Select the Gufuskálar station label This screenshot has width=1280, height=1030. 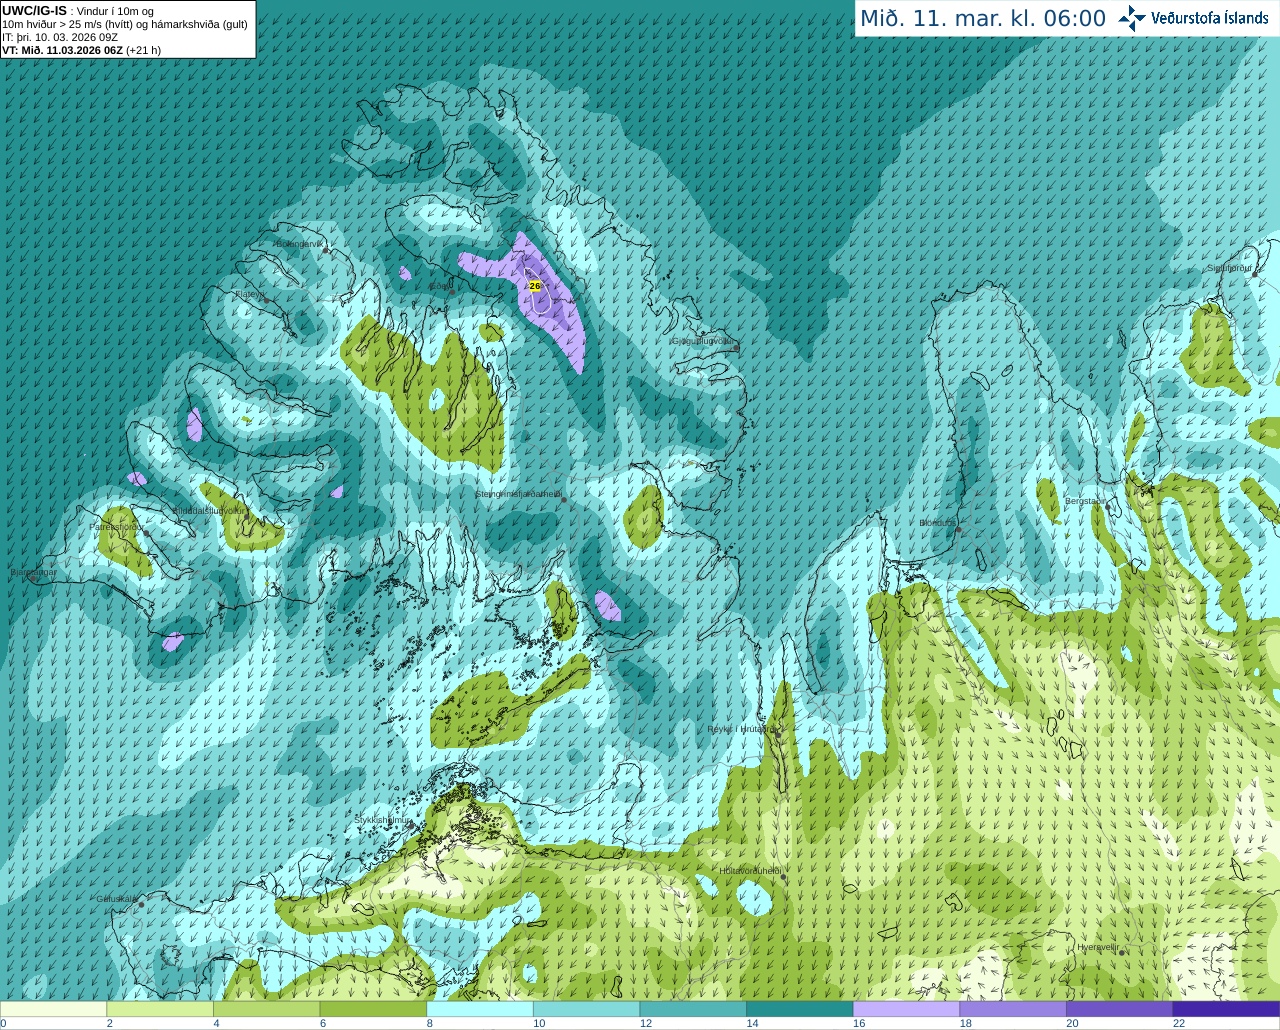coord(116,898)
